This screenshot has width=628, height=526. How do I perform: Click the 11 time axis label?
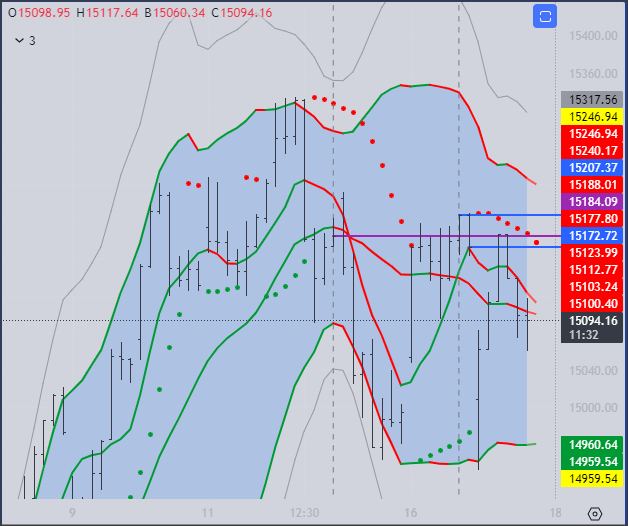(207, 513)
